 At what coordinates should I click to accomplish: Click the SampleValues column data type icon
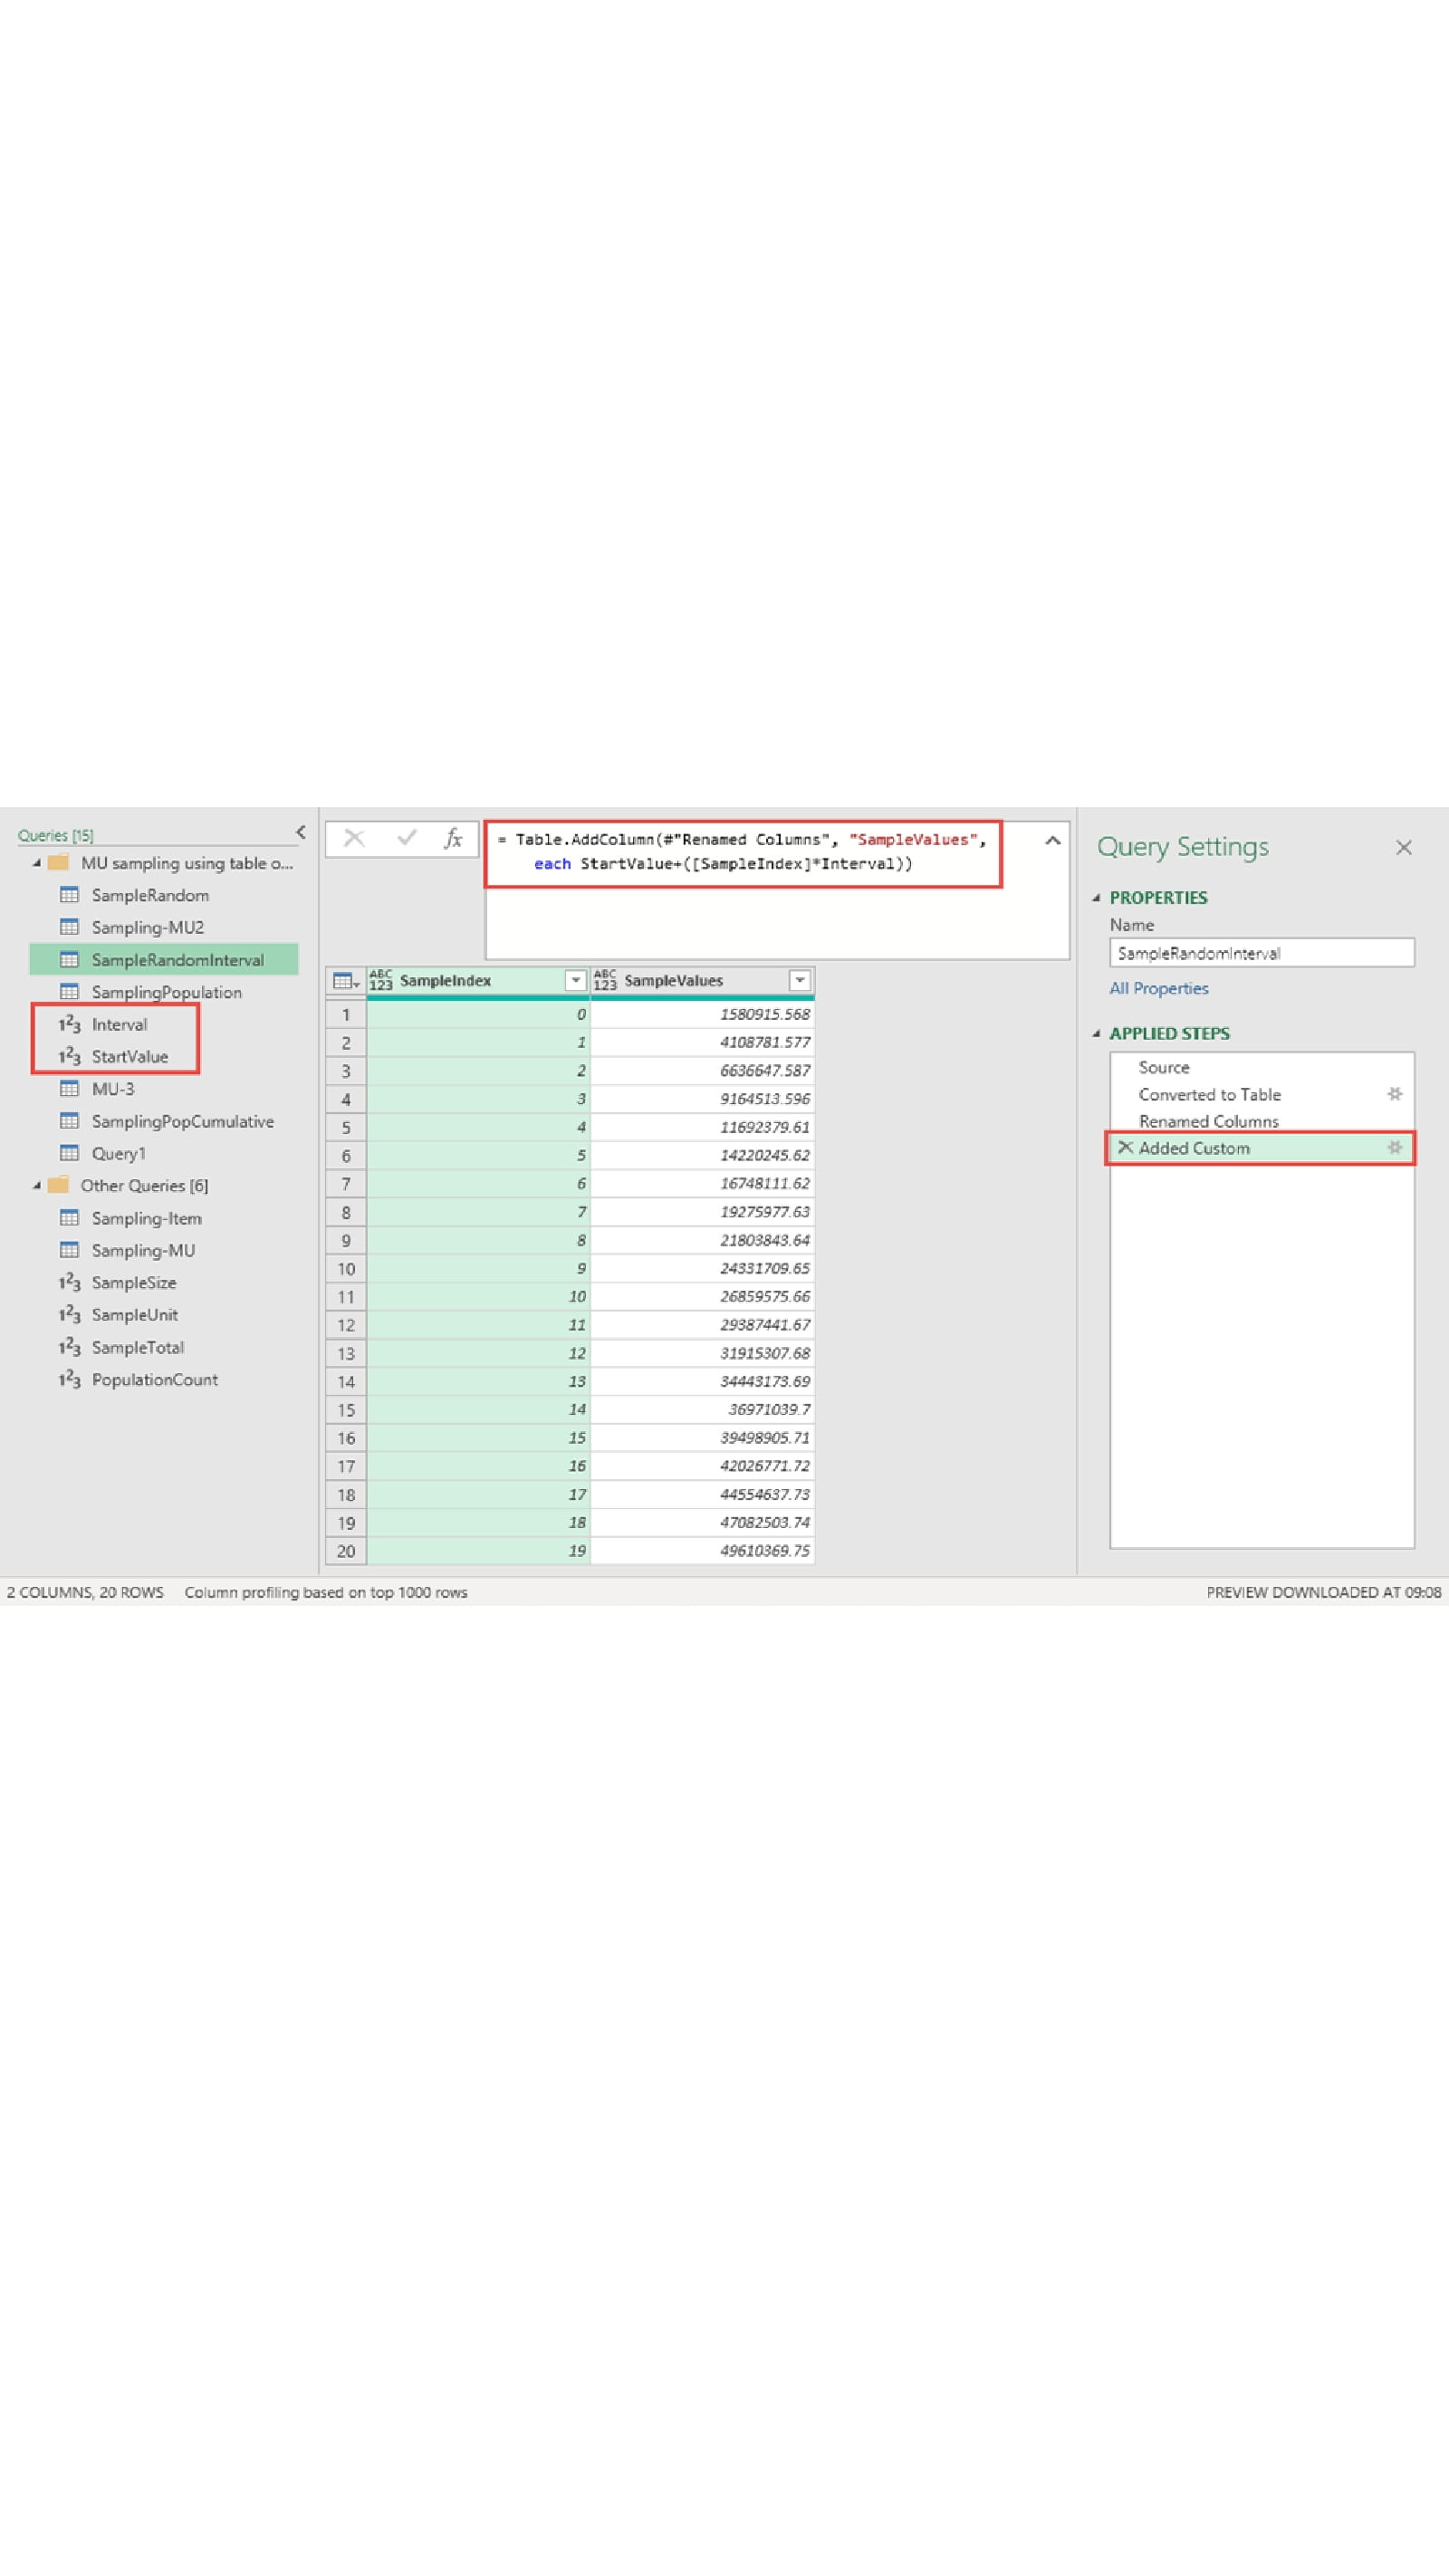(x=605, y=981)
